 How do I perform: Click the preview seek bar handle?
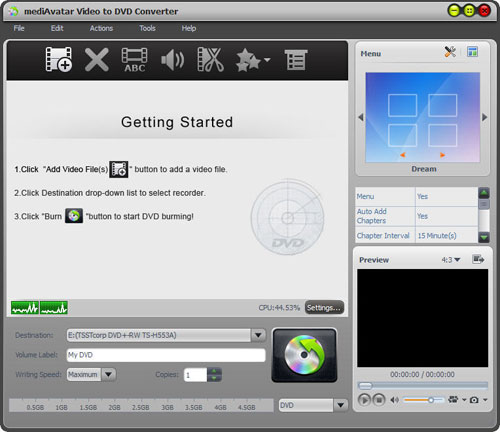[365, 386]
